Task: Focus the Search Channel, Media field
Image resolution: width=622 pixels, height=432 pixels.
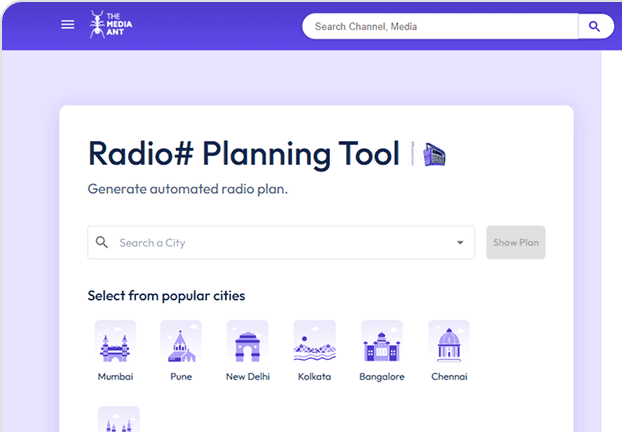Action: (440, 26)
